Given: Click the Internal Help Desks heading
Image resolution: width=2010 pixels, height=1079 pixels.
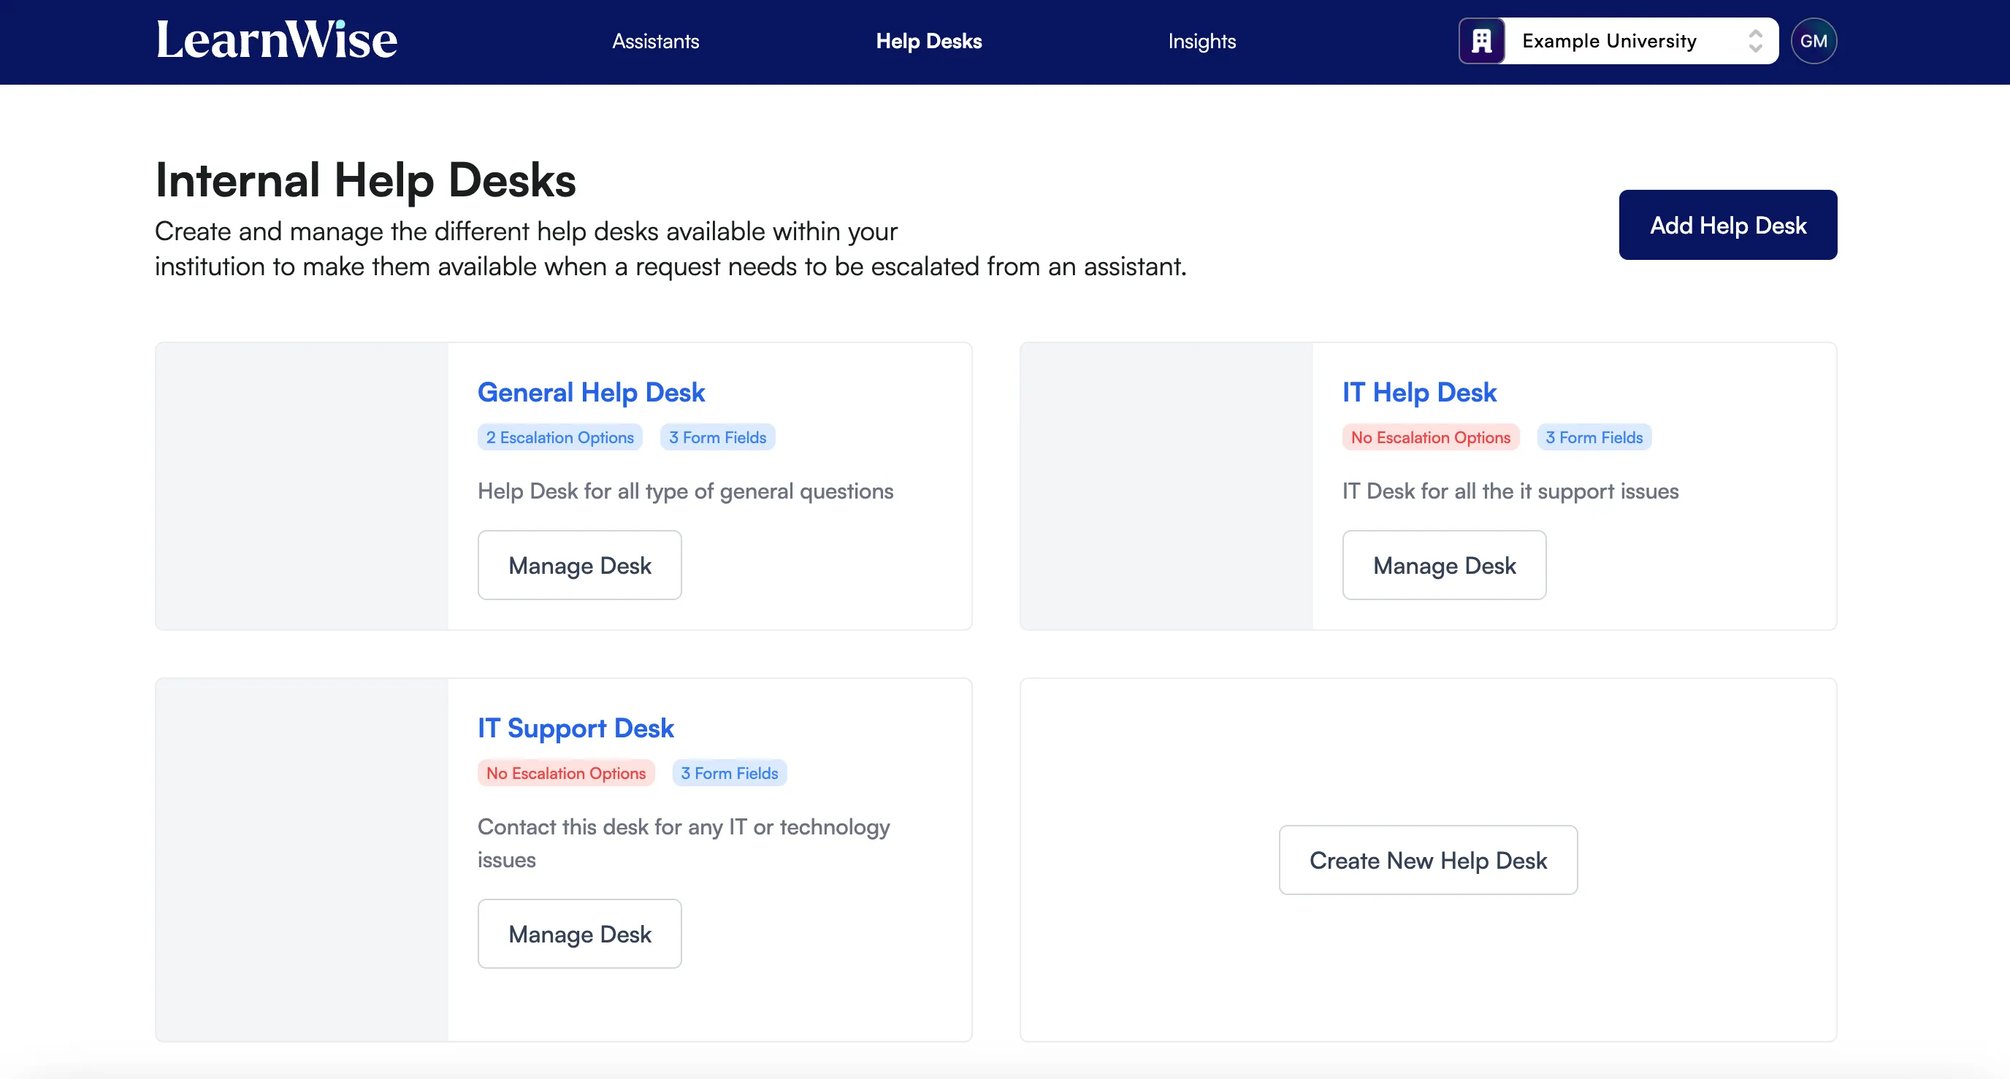Looking at the screenshot, I should click(x=366, y=180).
